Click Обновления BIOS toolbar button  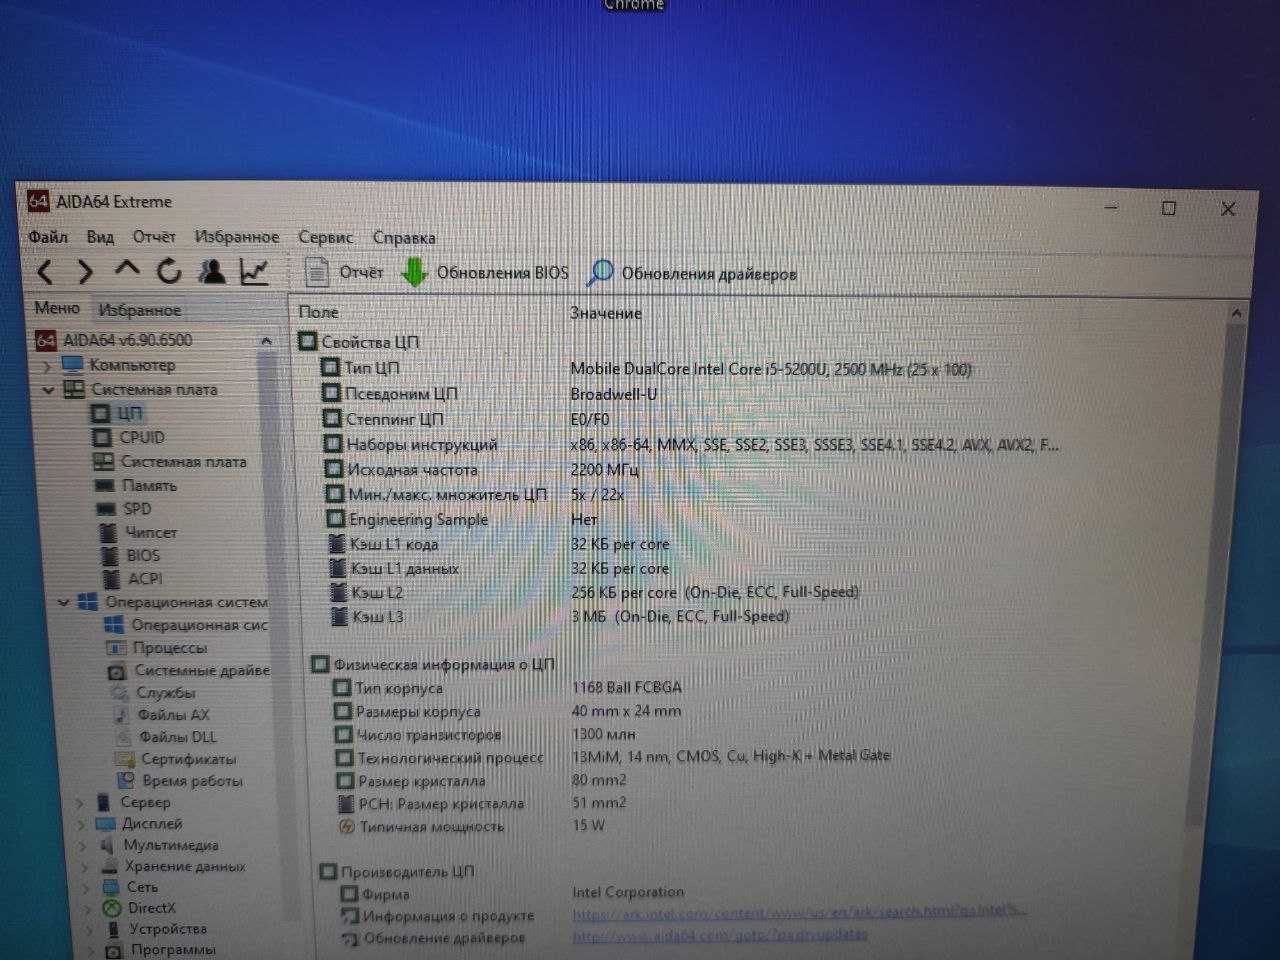coord(485,272)
